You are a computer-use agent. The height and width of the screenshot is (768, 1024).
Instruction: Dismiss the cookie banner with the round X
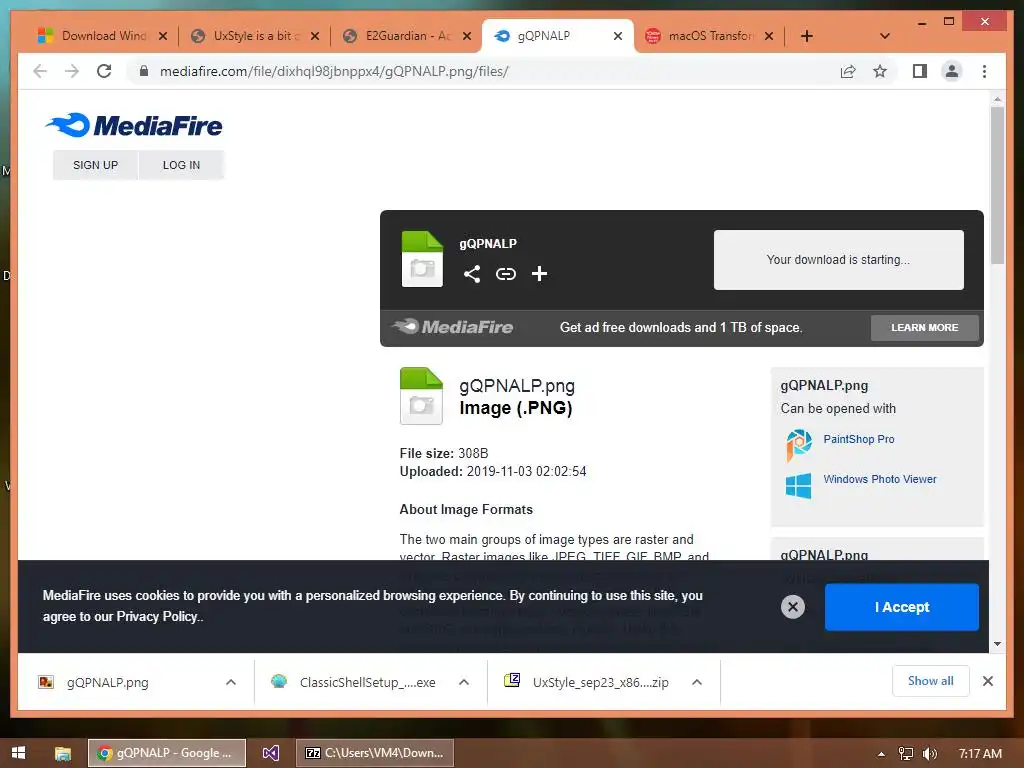pyautogui.click(x=793, y=607)
